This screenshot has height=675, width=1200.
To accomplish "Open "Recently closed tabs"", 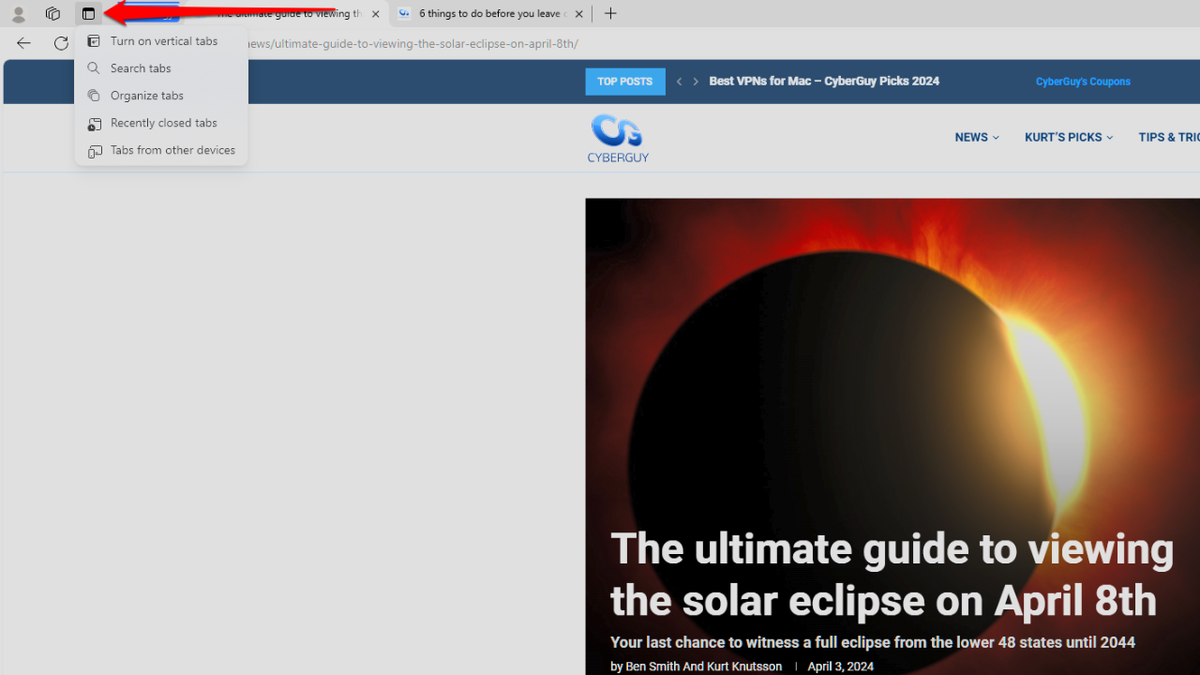I will coord(163,122).
